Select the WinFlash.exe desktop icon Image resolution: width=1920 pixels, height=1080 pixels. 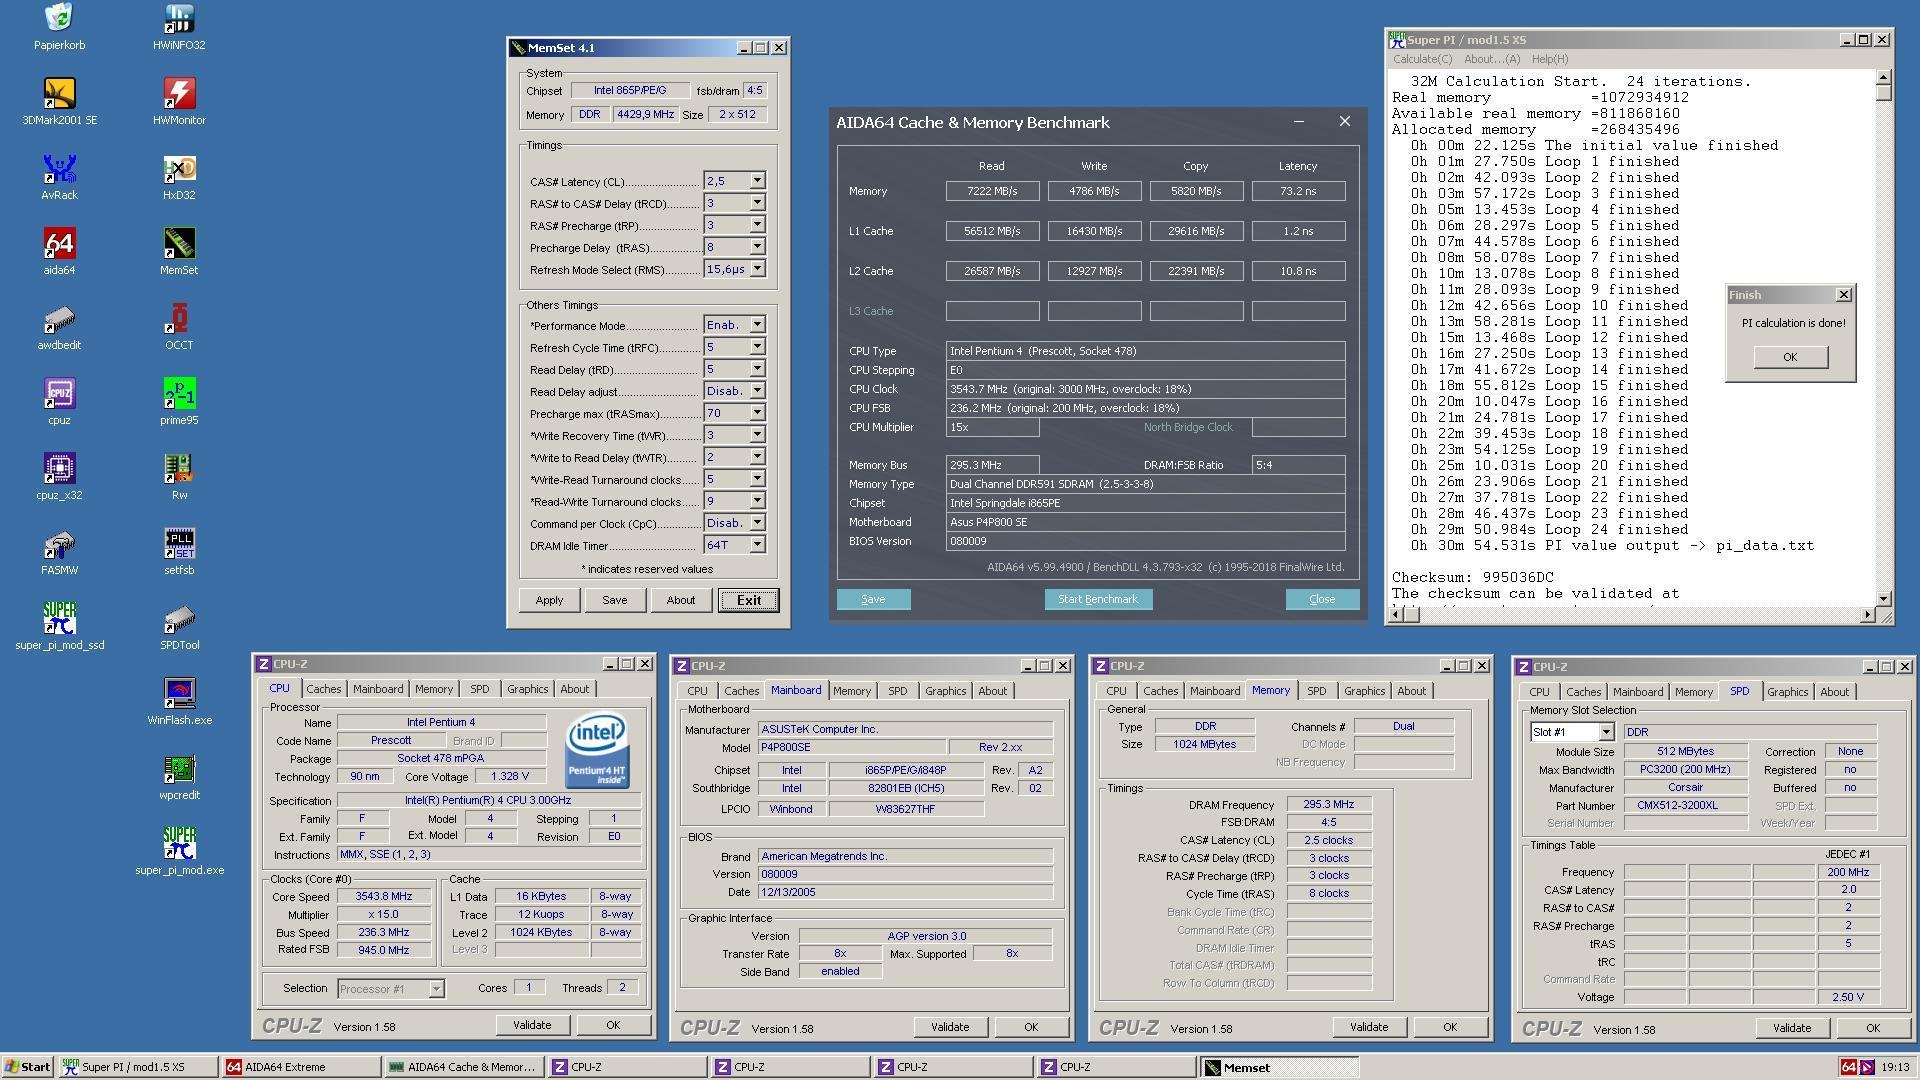[x=179, y=701]
